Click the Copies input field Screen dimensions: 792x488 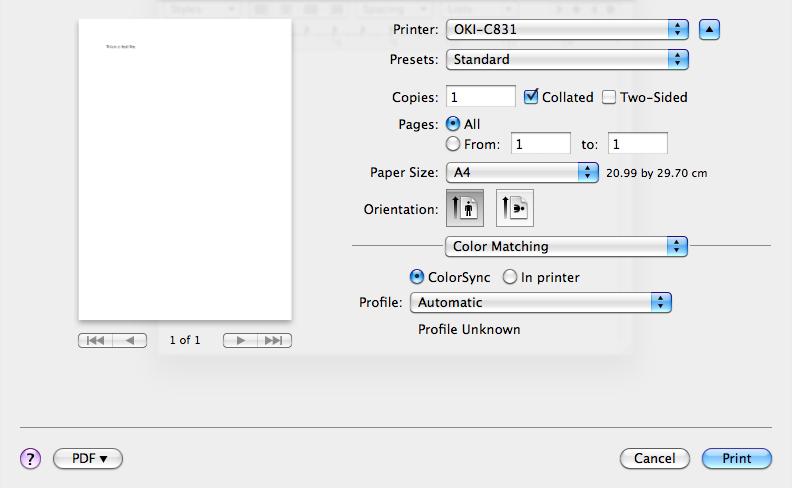coord(480,96)
